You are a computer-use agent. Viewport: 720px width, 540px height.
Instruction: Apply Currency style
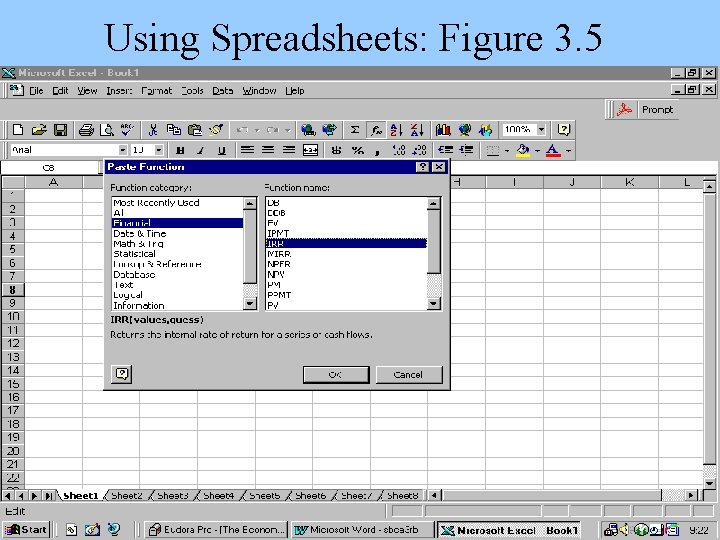point(337,150)
